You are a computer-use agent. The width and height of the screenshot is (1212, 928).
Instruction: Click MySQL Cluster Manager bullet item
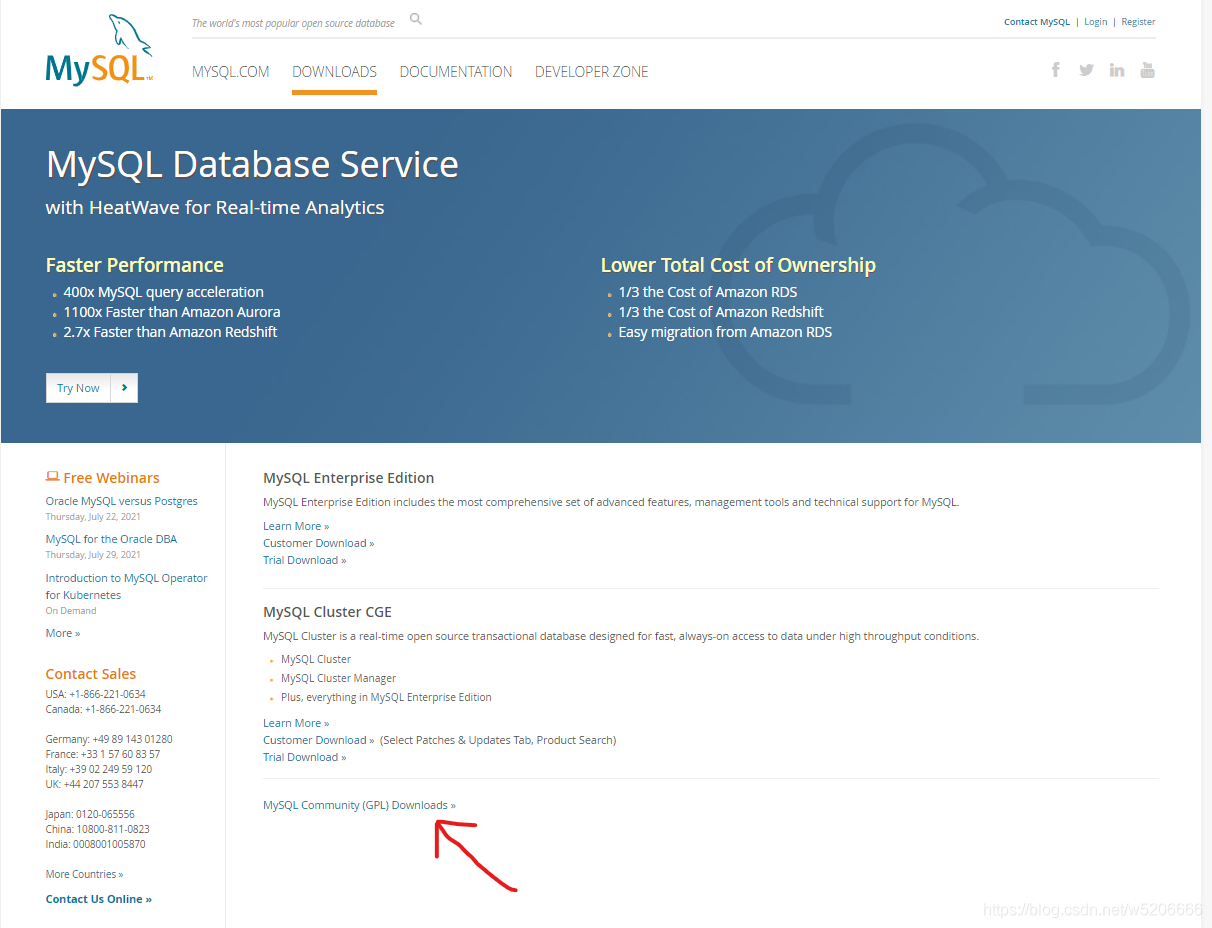click(339, 678)
